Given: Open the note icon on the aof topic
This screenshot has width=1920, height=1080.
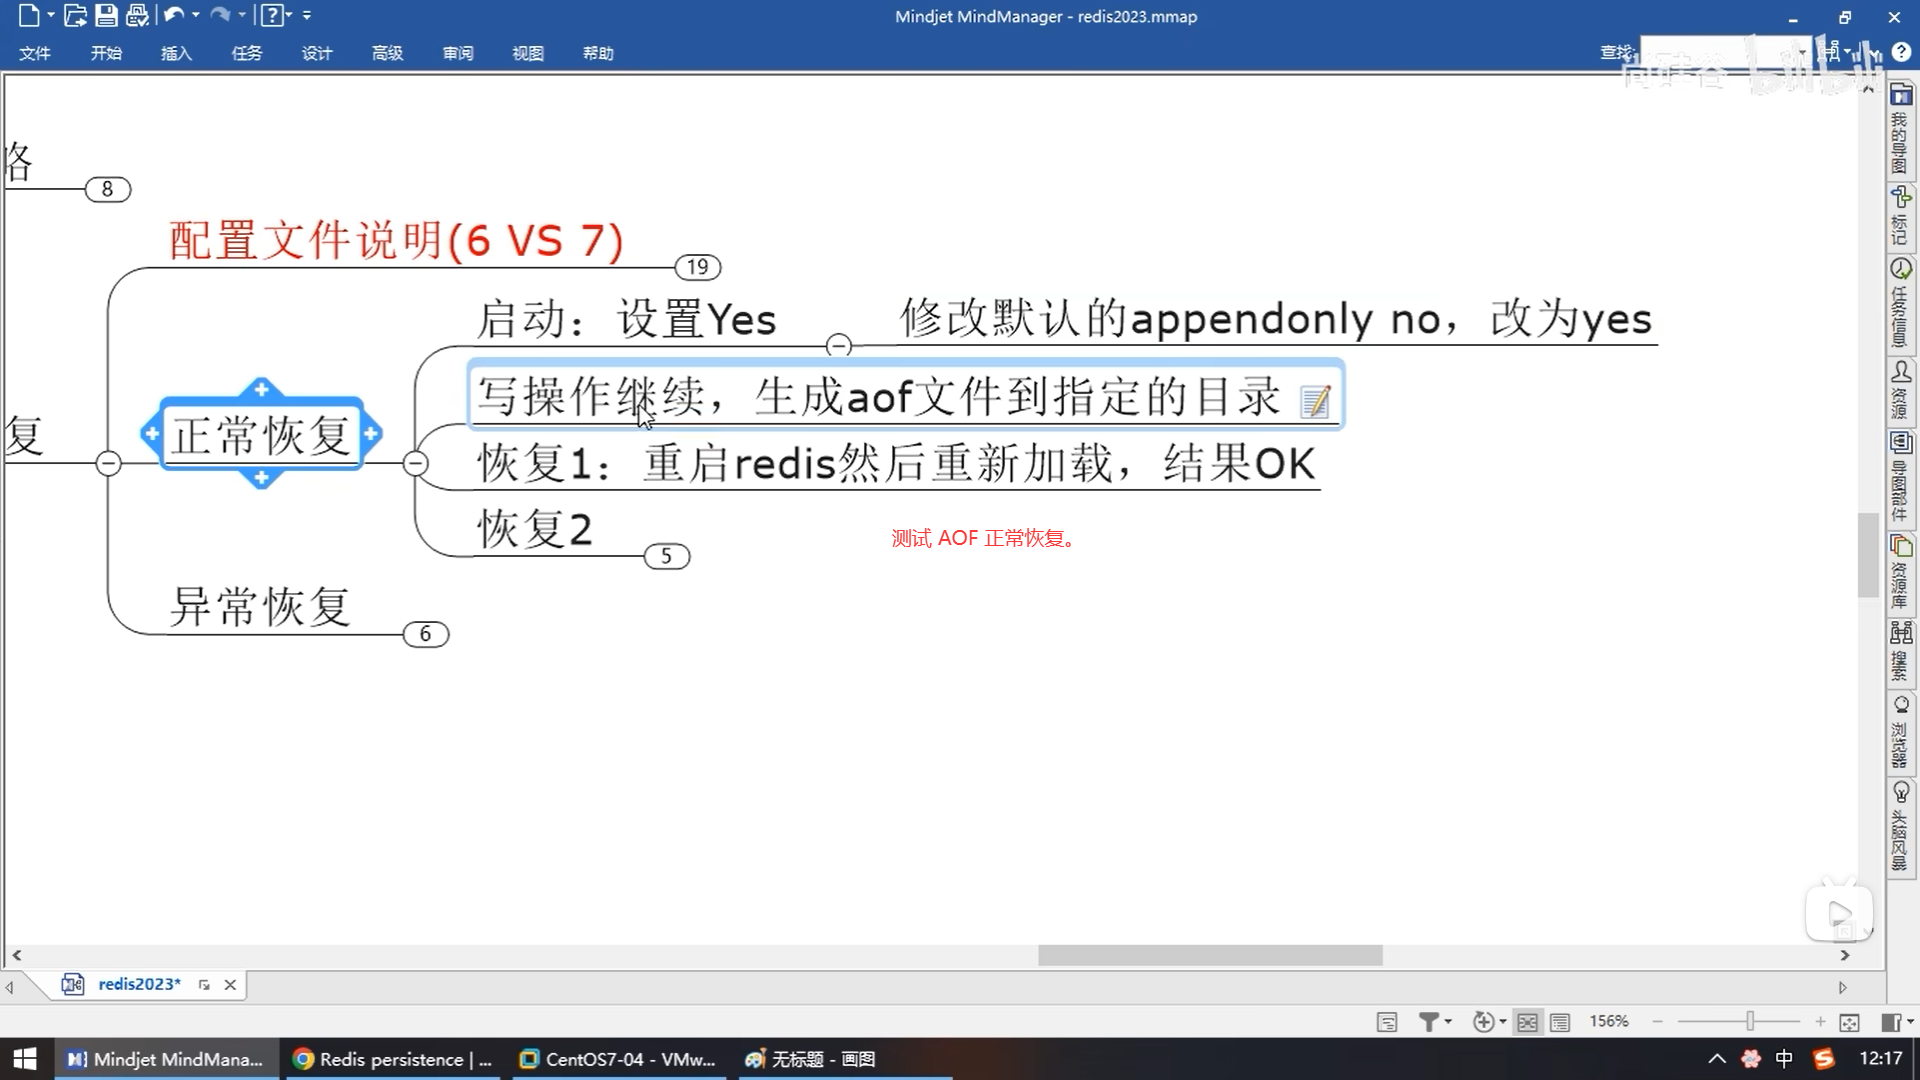Looking at the screenshot, I should click(1315, 401).
